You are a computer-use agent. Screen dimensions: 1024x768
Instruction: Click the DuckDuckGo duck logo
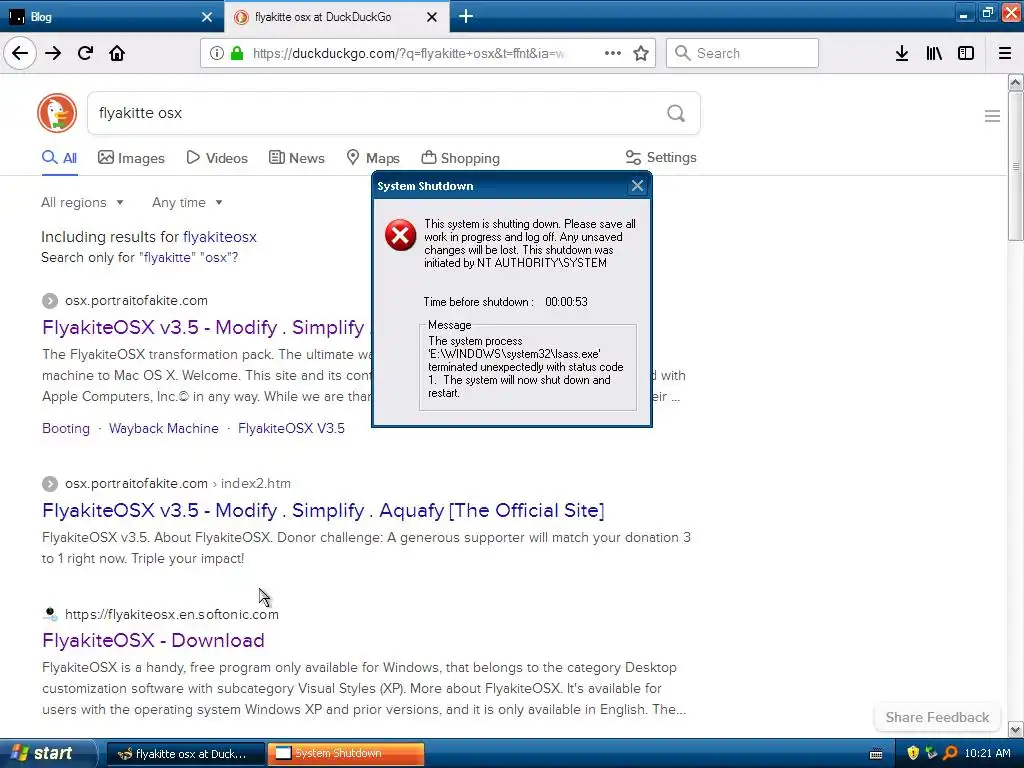point(57,113)
